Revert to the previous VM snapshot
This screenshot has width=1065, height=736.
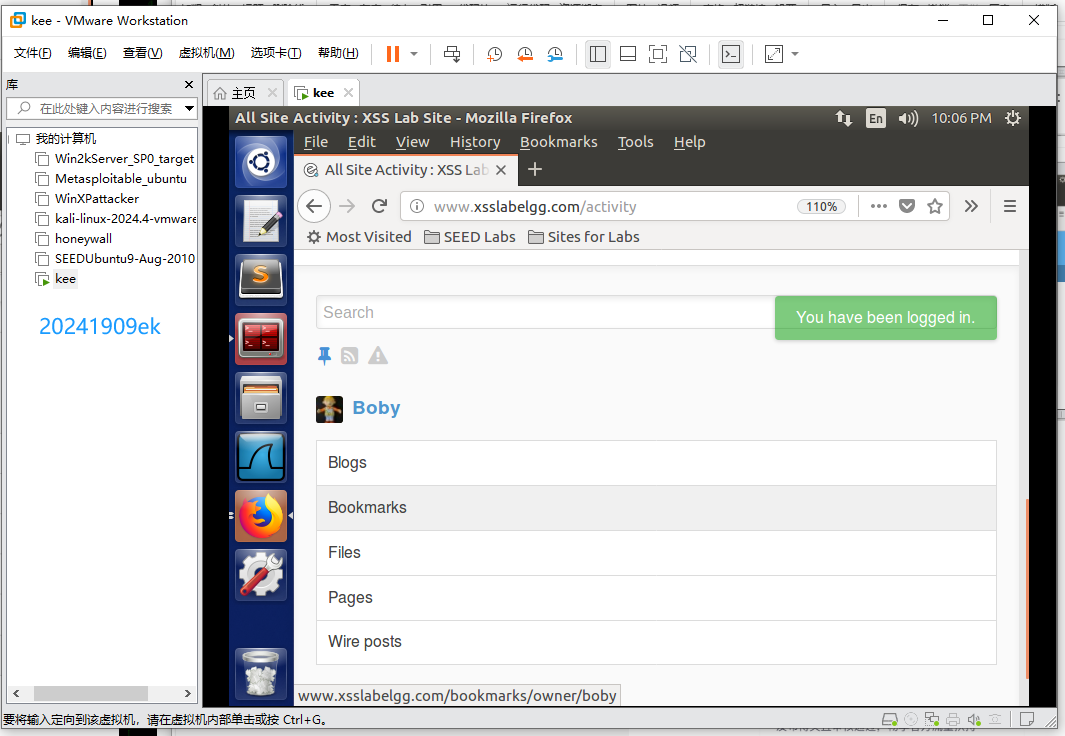click(524, 54)
